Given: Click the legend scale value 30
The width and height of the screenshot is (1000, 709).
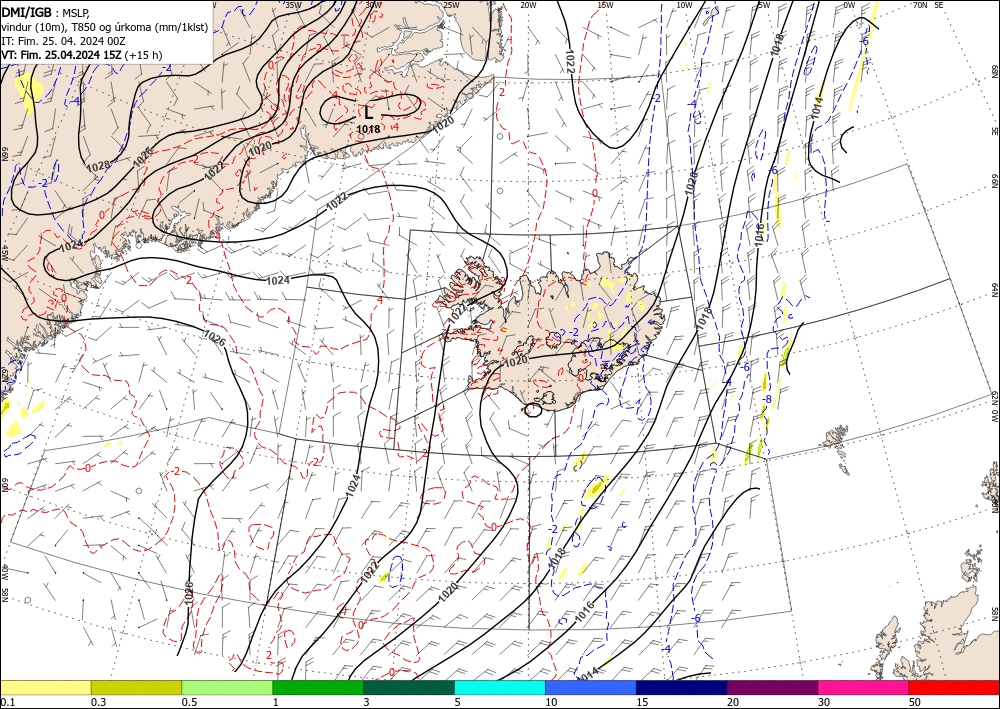Looking at the screenshot, I should [824, 702].
